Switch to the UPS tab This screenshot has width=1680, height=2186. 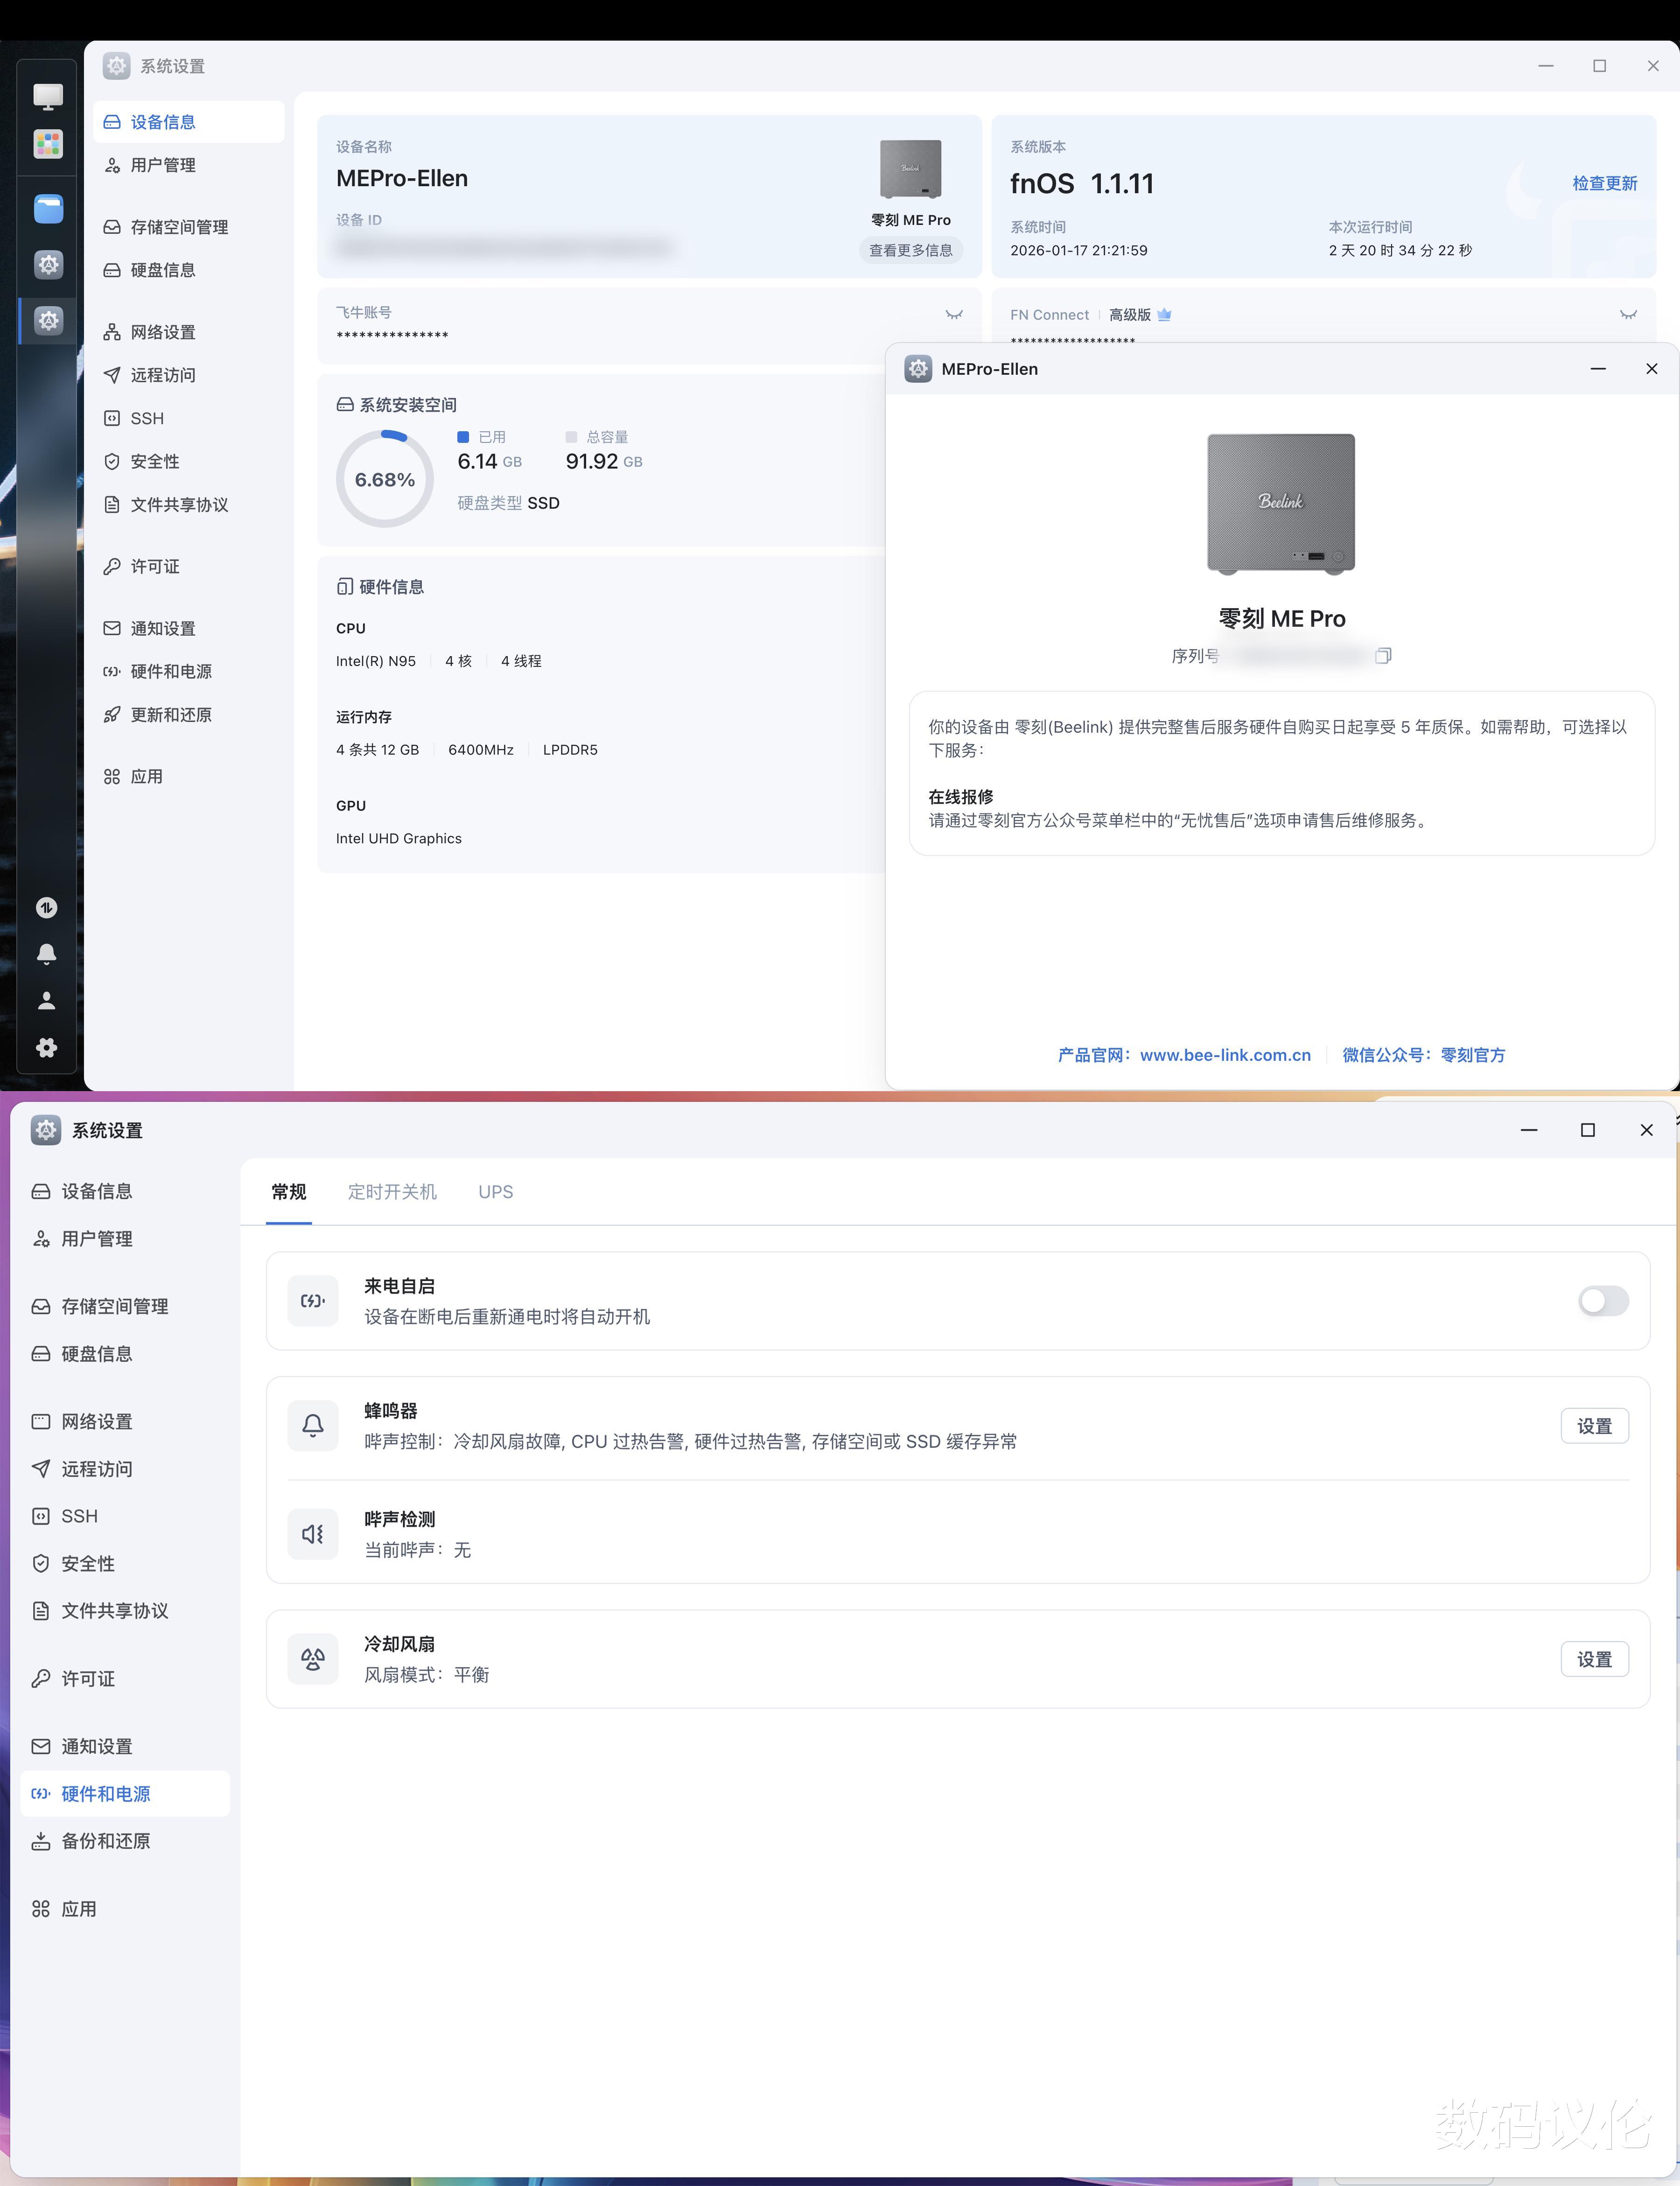pos(495,1192)
